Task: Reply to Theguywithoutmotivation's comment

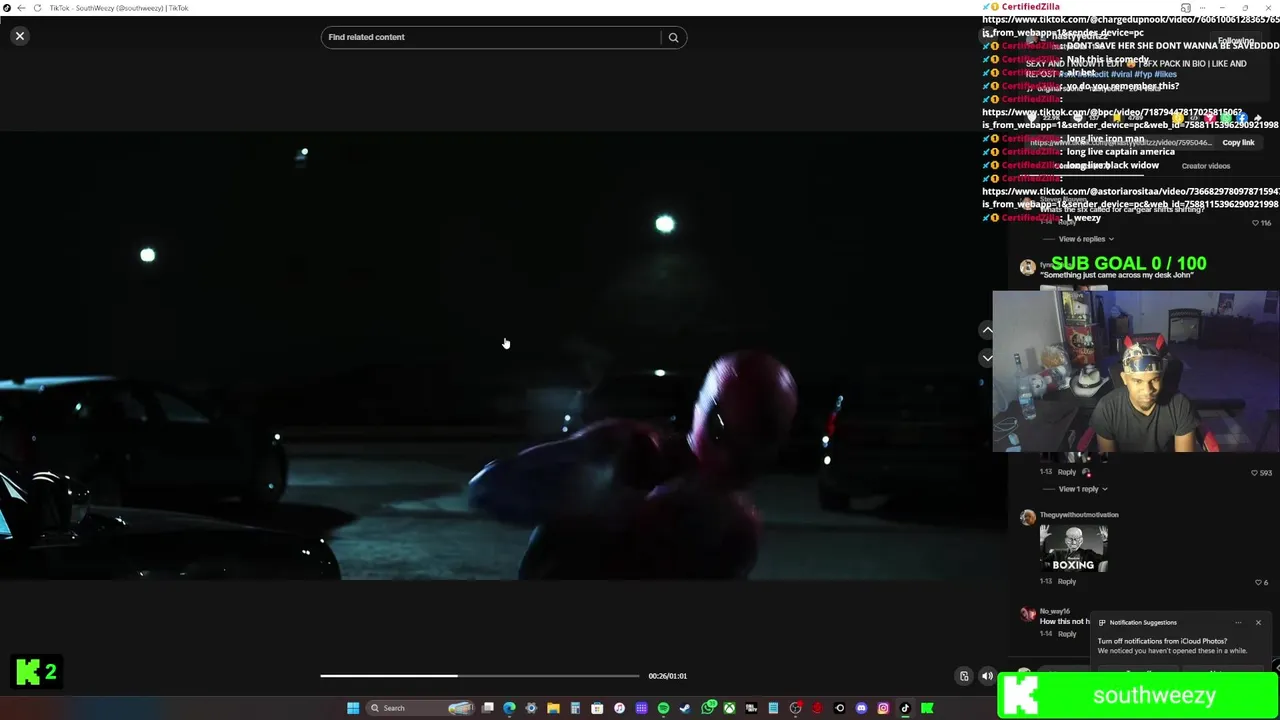Action: (x=1067, y=581)
